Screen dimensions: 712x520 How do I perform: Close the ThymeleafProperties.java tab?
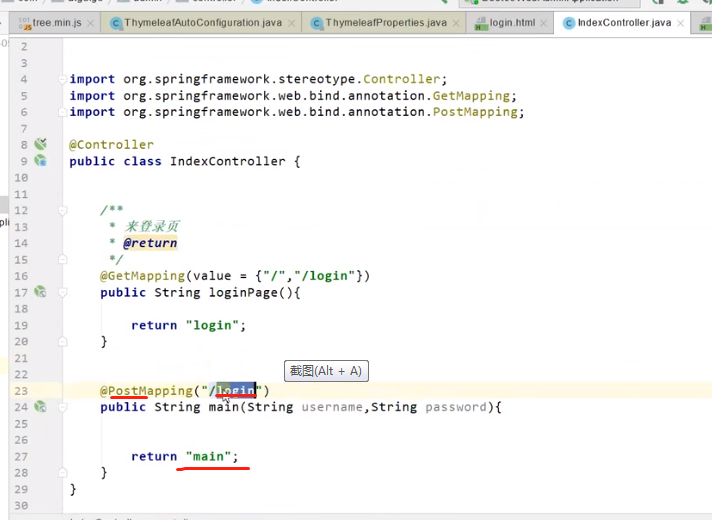tap(457, 23)
